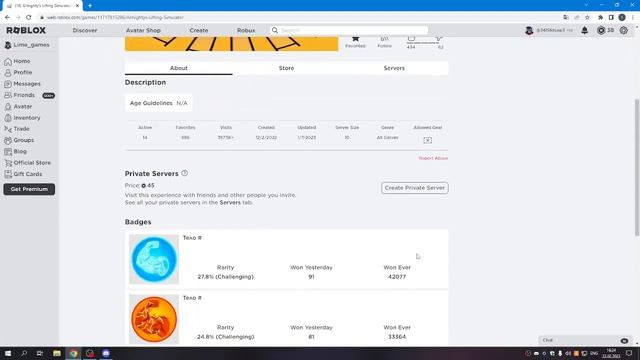Click the Favorites star icon
This screenshot has height=360, width=640.
click(x=355, y=38)
